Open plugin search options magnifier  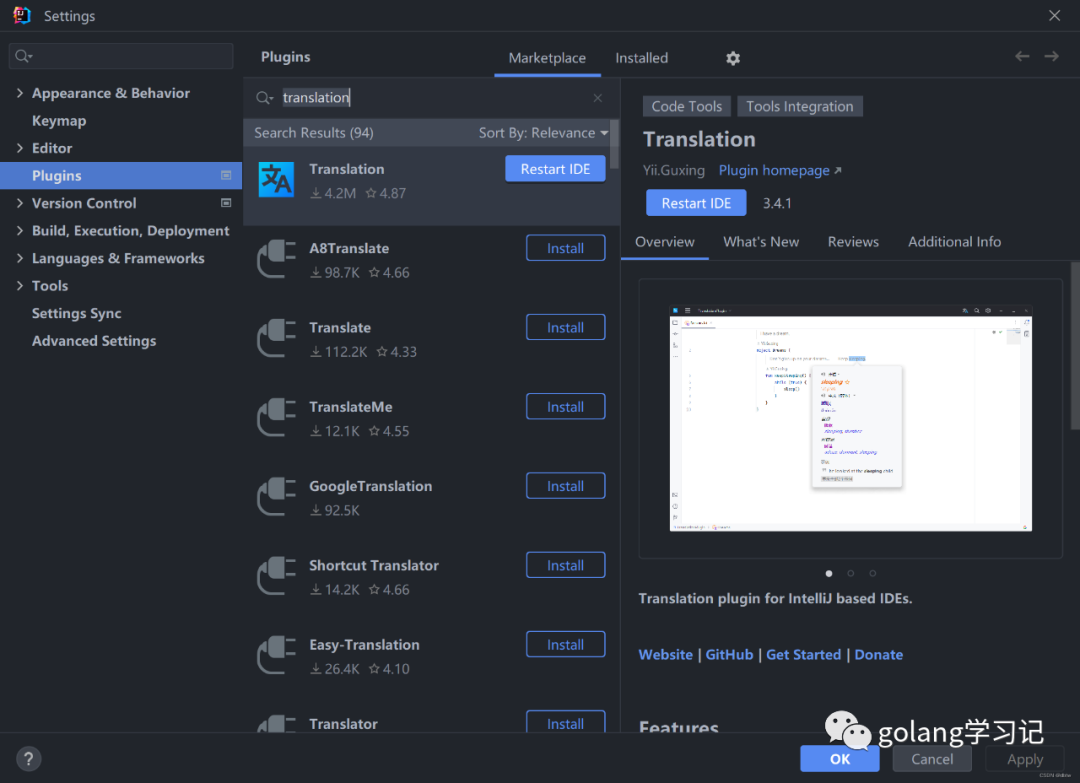264,98
